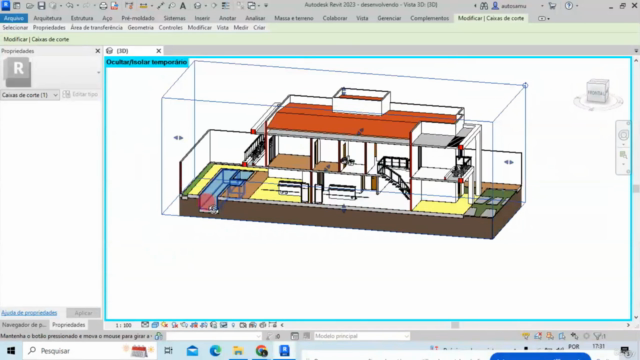Expand the 3D view dropdown arrow
The image size is (640, 360).
coord(205,6)
